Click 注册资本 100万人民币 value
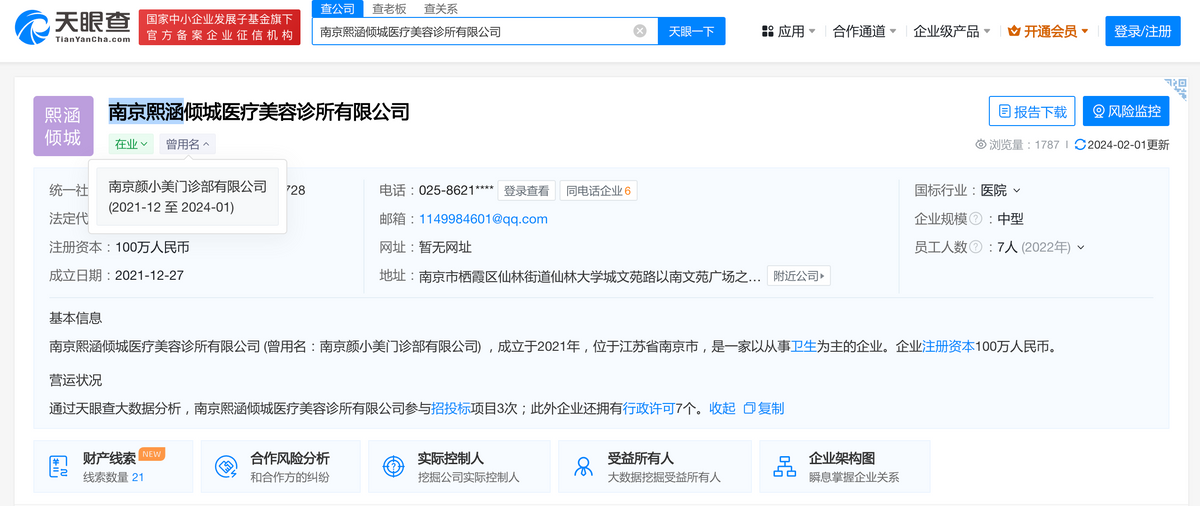This screenshot has height=506, width=1200. click(x=152, y=247)
